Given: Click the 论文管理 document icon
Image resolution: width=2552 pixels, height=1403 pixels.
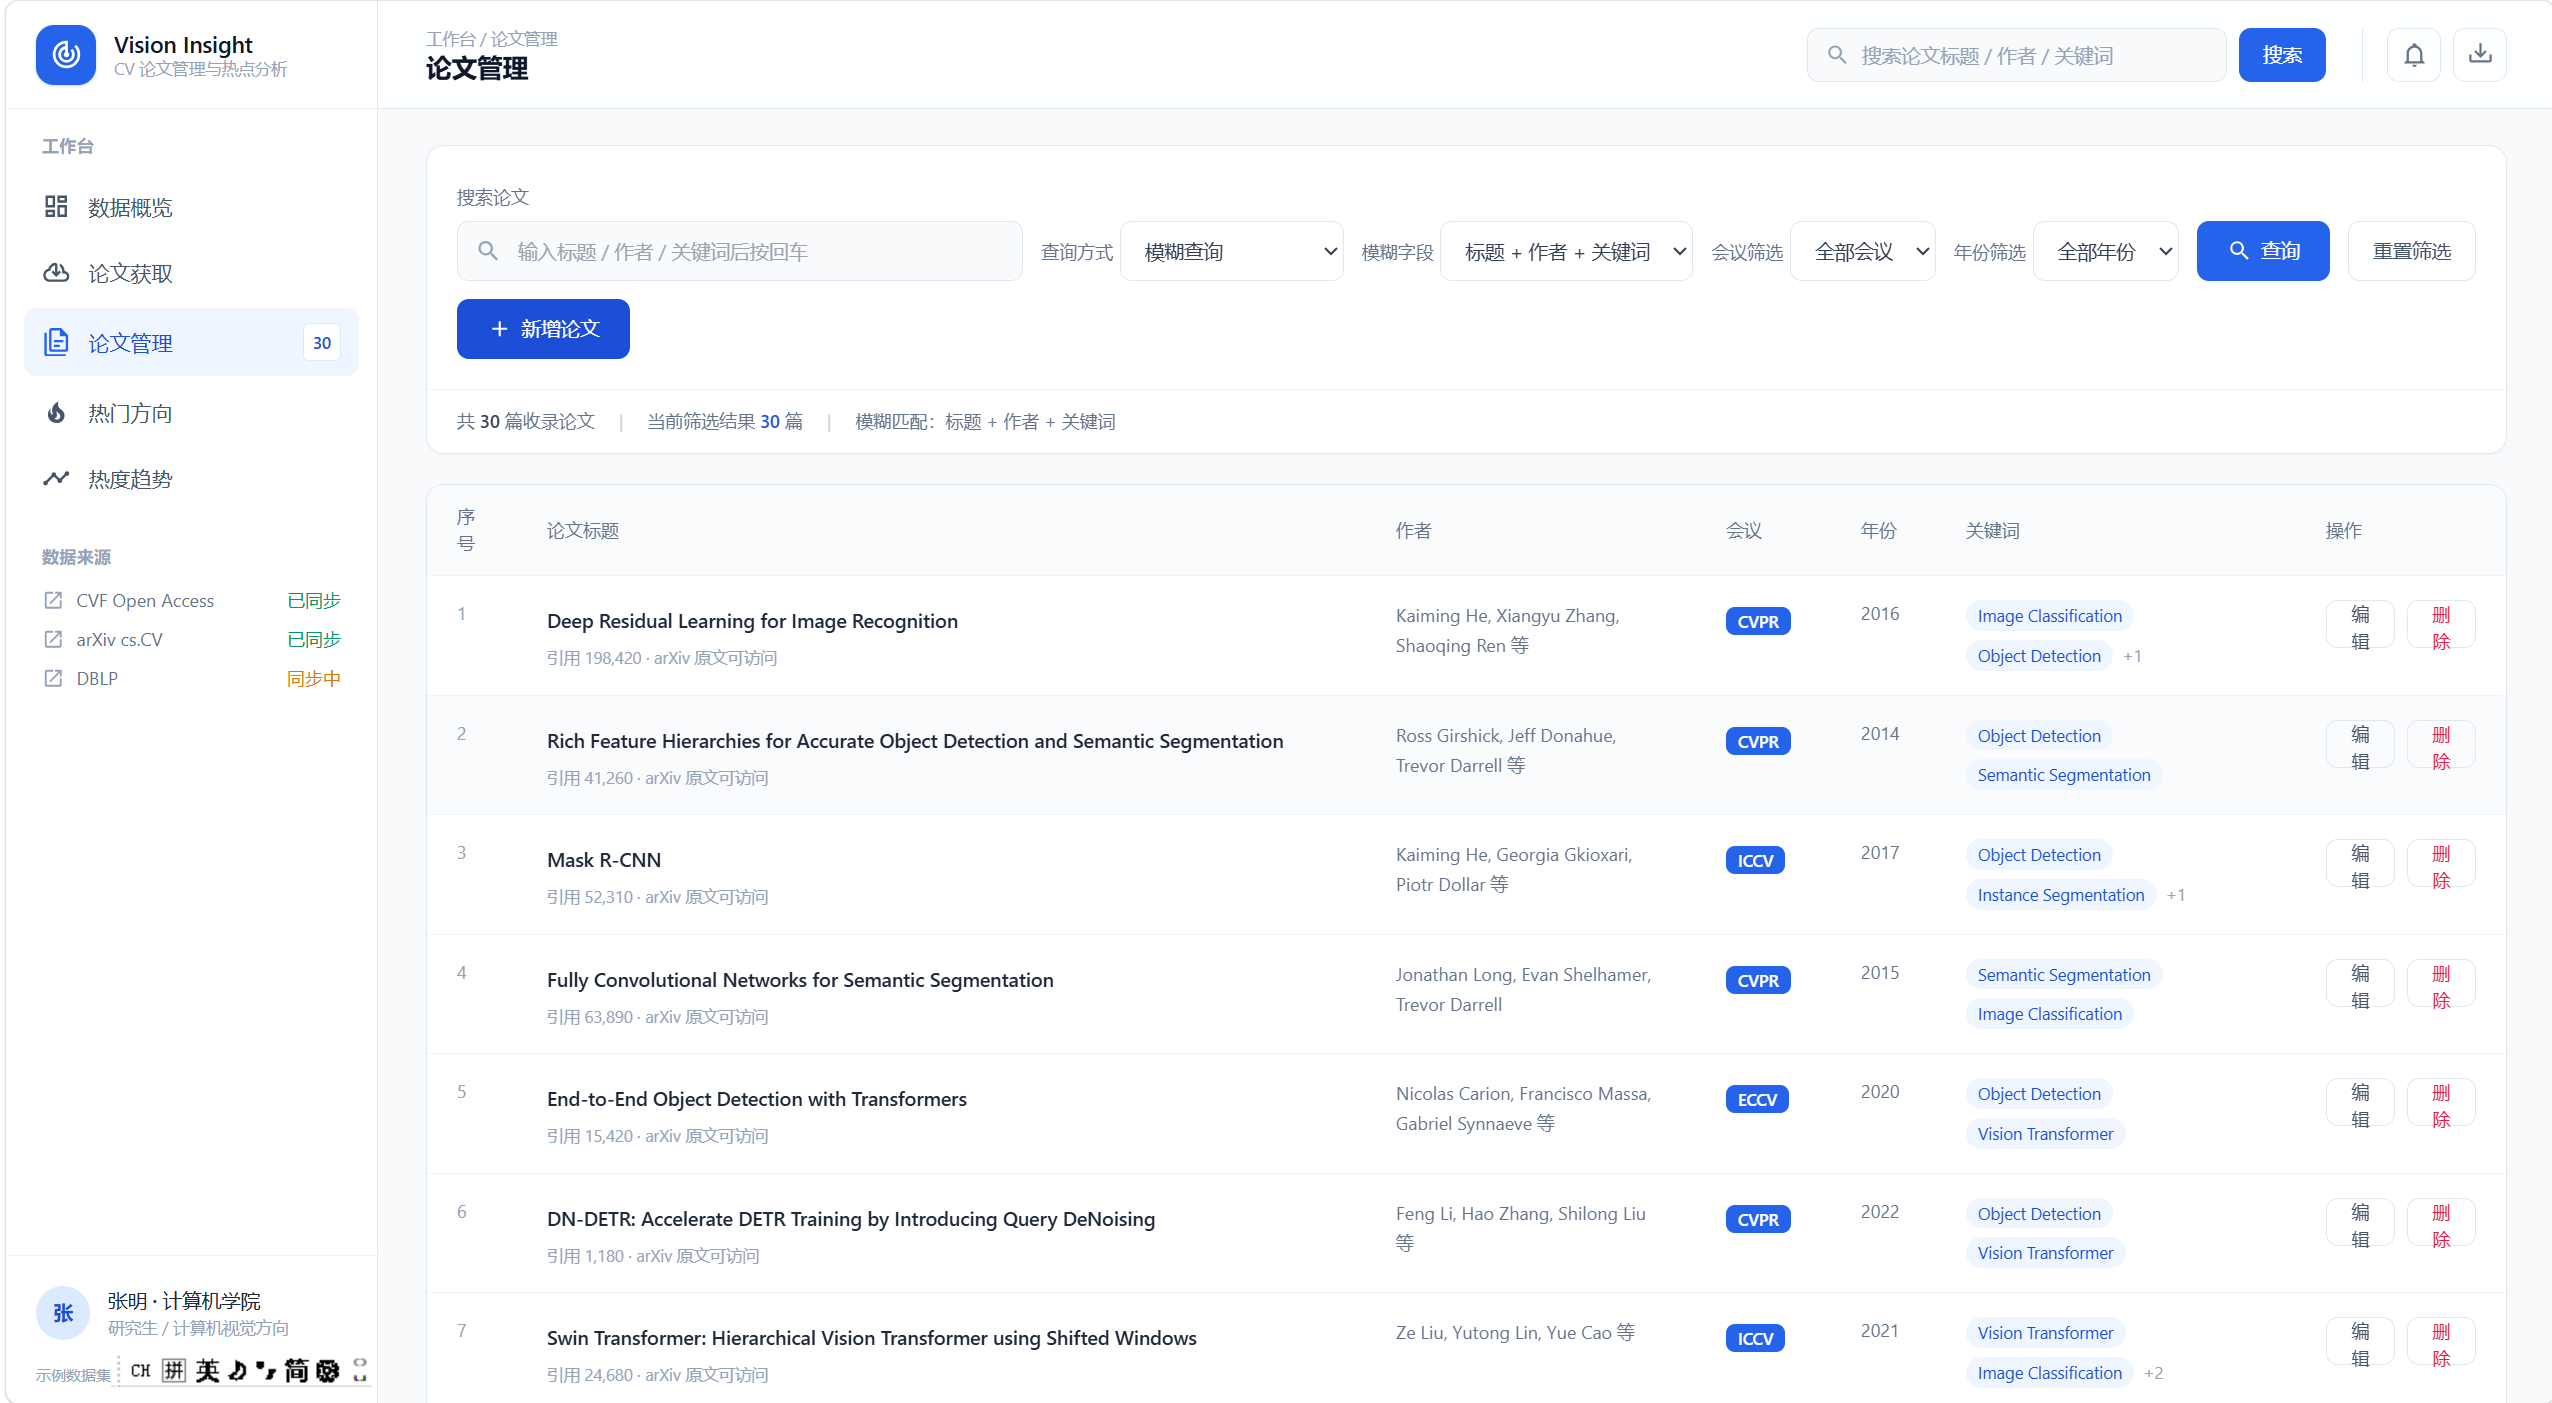Looking at the screenshot, I should coord(56,343).
